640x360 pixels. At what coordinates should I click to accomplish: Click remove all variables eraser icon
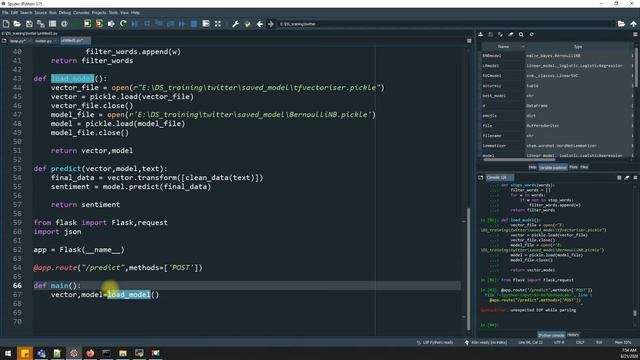(x=511, y=35)
